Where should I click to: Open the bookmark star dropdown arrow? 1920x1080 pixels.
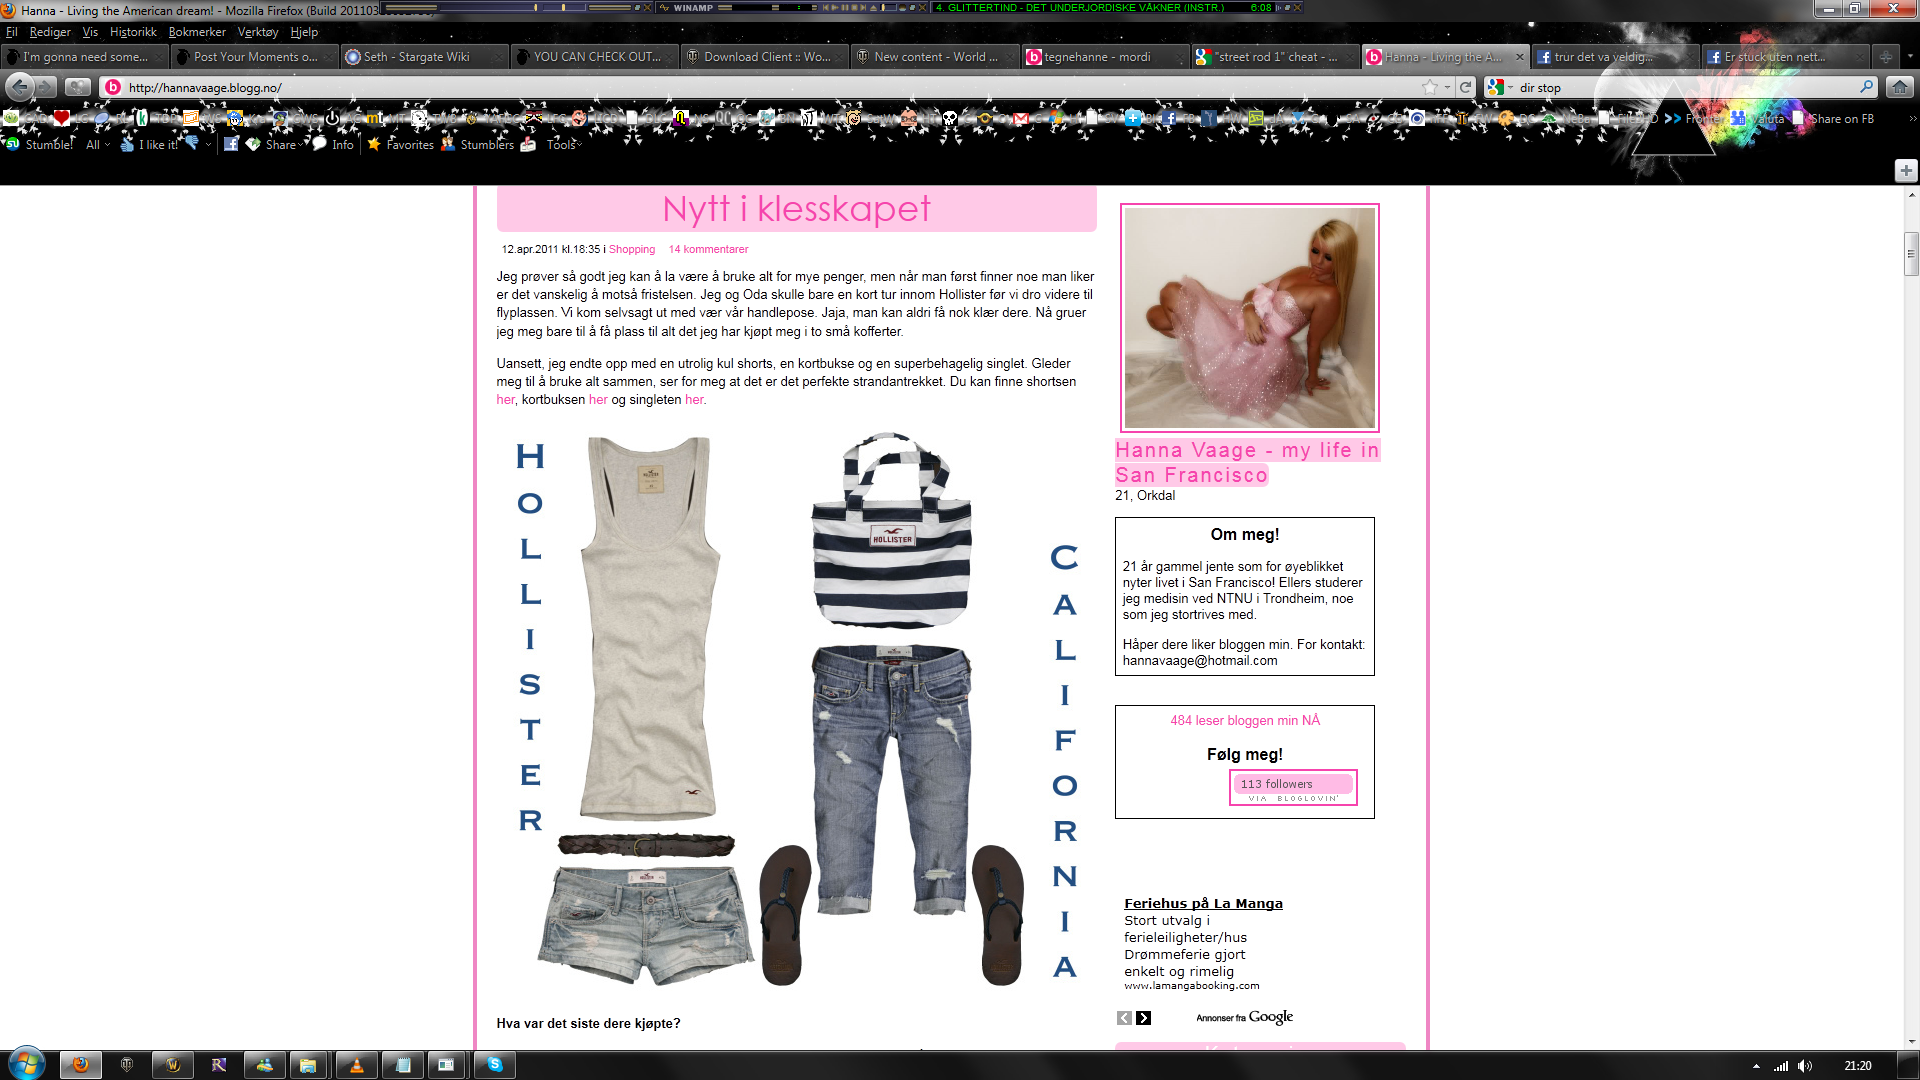[1447, 87]
